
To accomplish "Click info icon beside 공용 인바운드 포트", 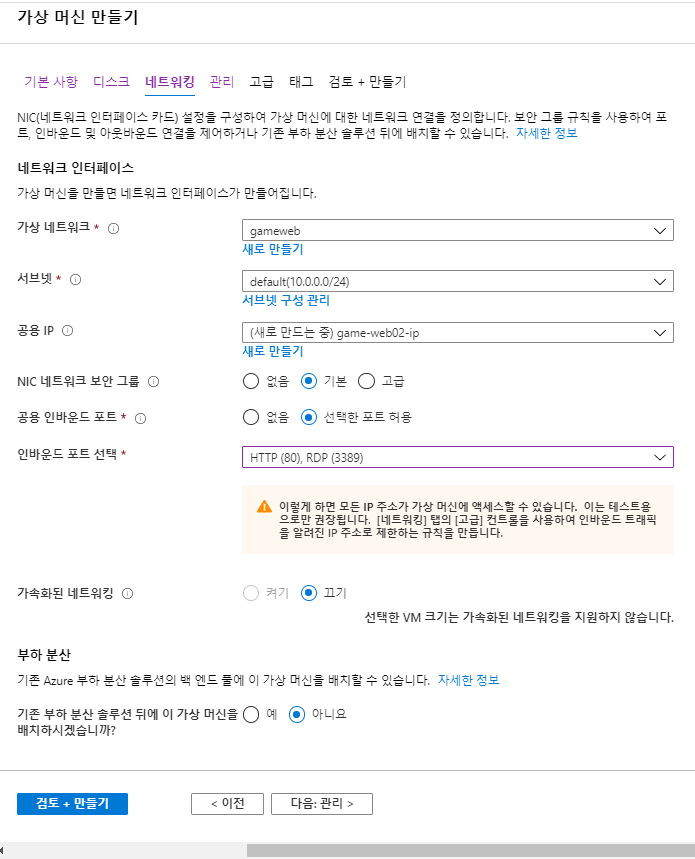I will 141,419.
